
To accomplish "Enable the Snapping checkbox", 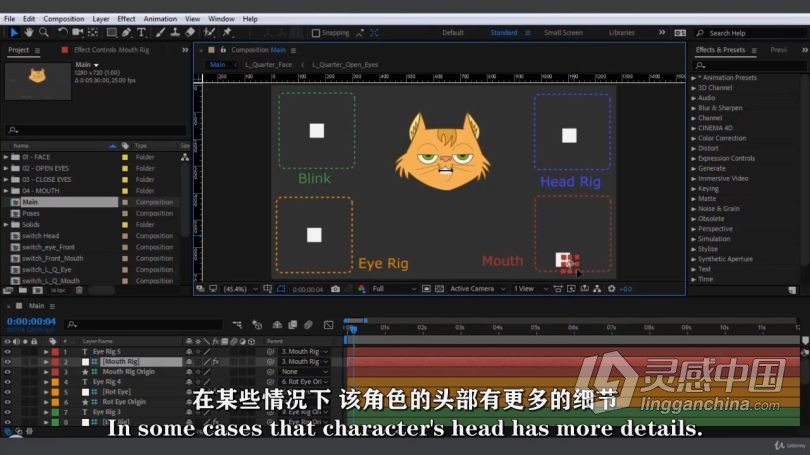I will (x=316, y=33).
